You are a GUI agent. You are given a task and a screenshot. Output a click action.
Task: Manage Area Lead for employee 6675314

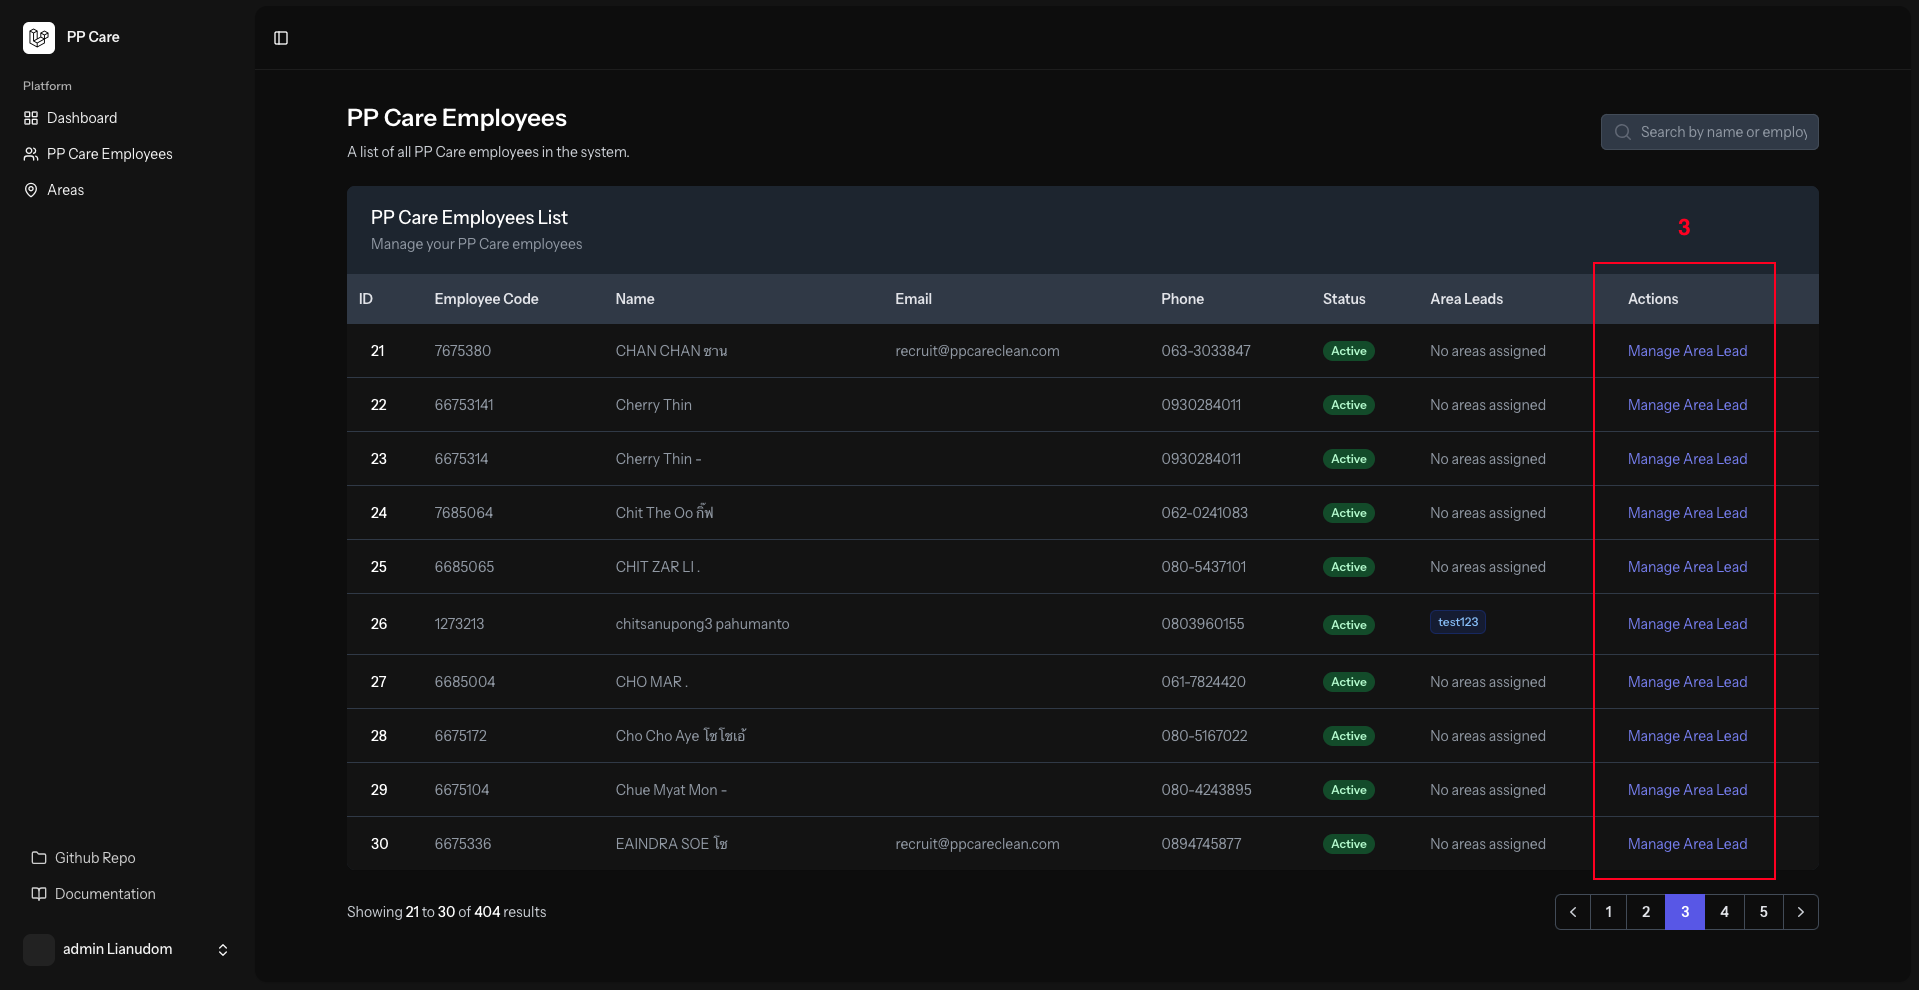tap(1687, 459)
